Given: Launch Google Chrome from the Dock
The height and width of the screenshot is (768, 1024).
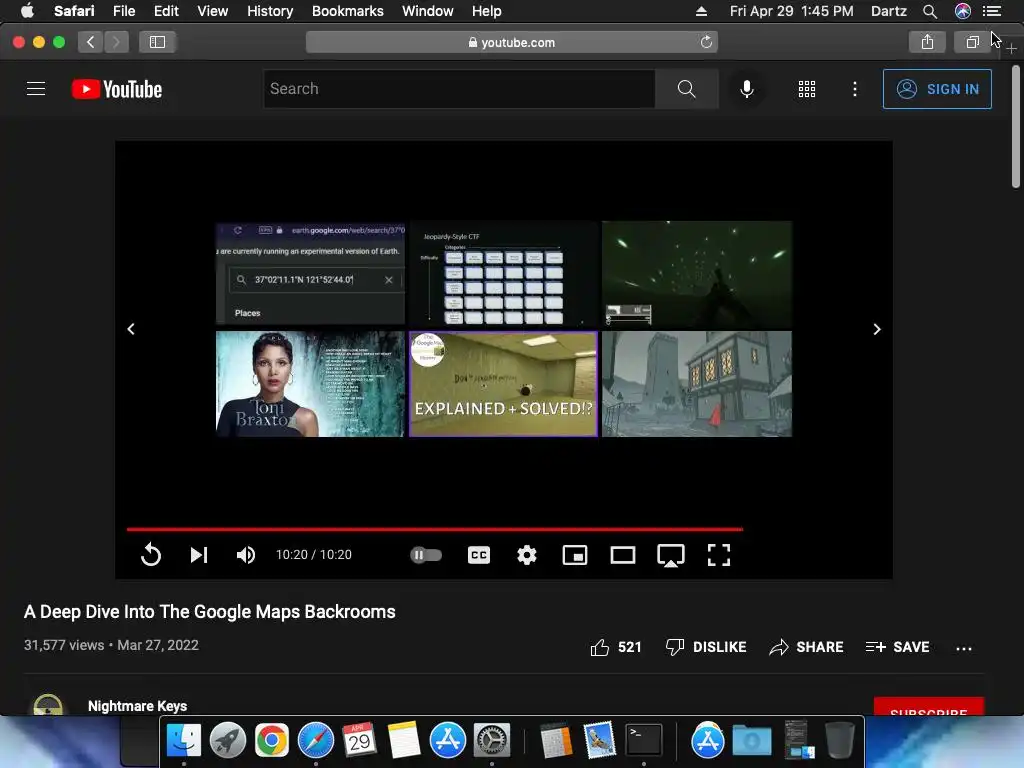Looking at the screenshot, I should [272, 740].
